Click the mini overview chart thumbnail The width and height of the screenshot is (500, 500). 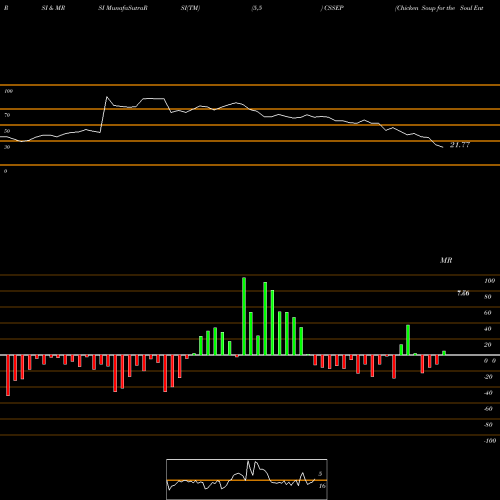click(247, 479)
